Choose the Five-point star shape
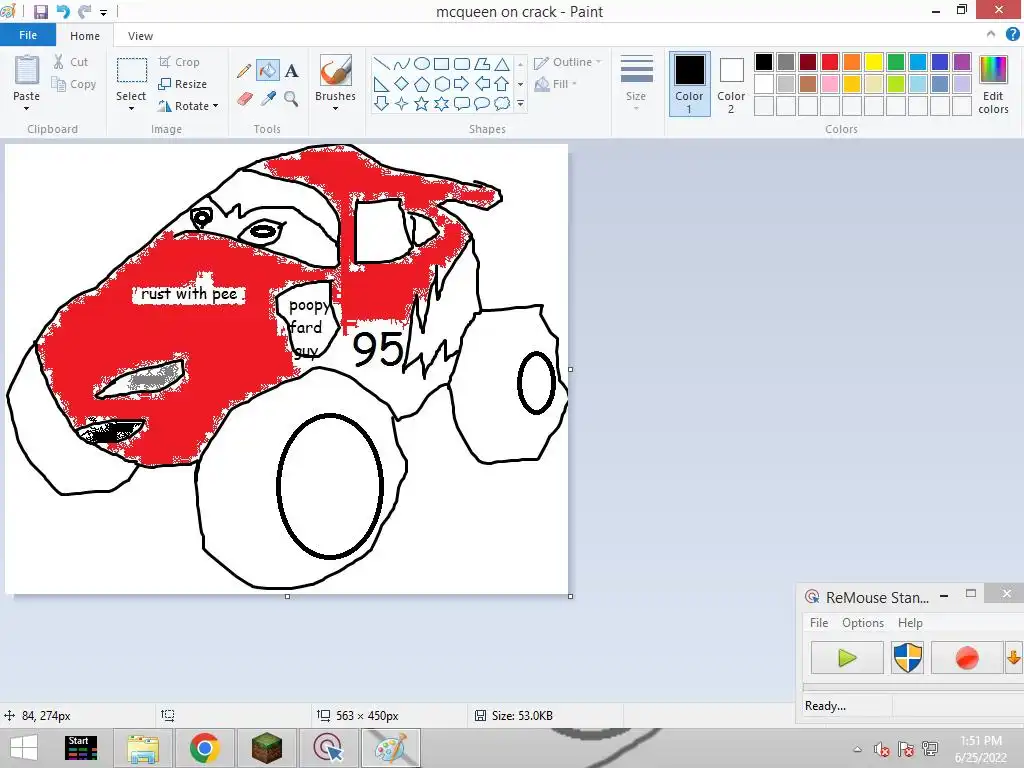 (422, 103)
